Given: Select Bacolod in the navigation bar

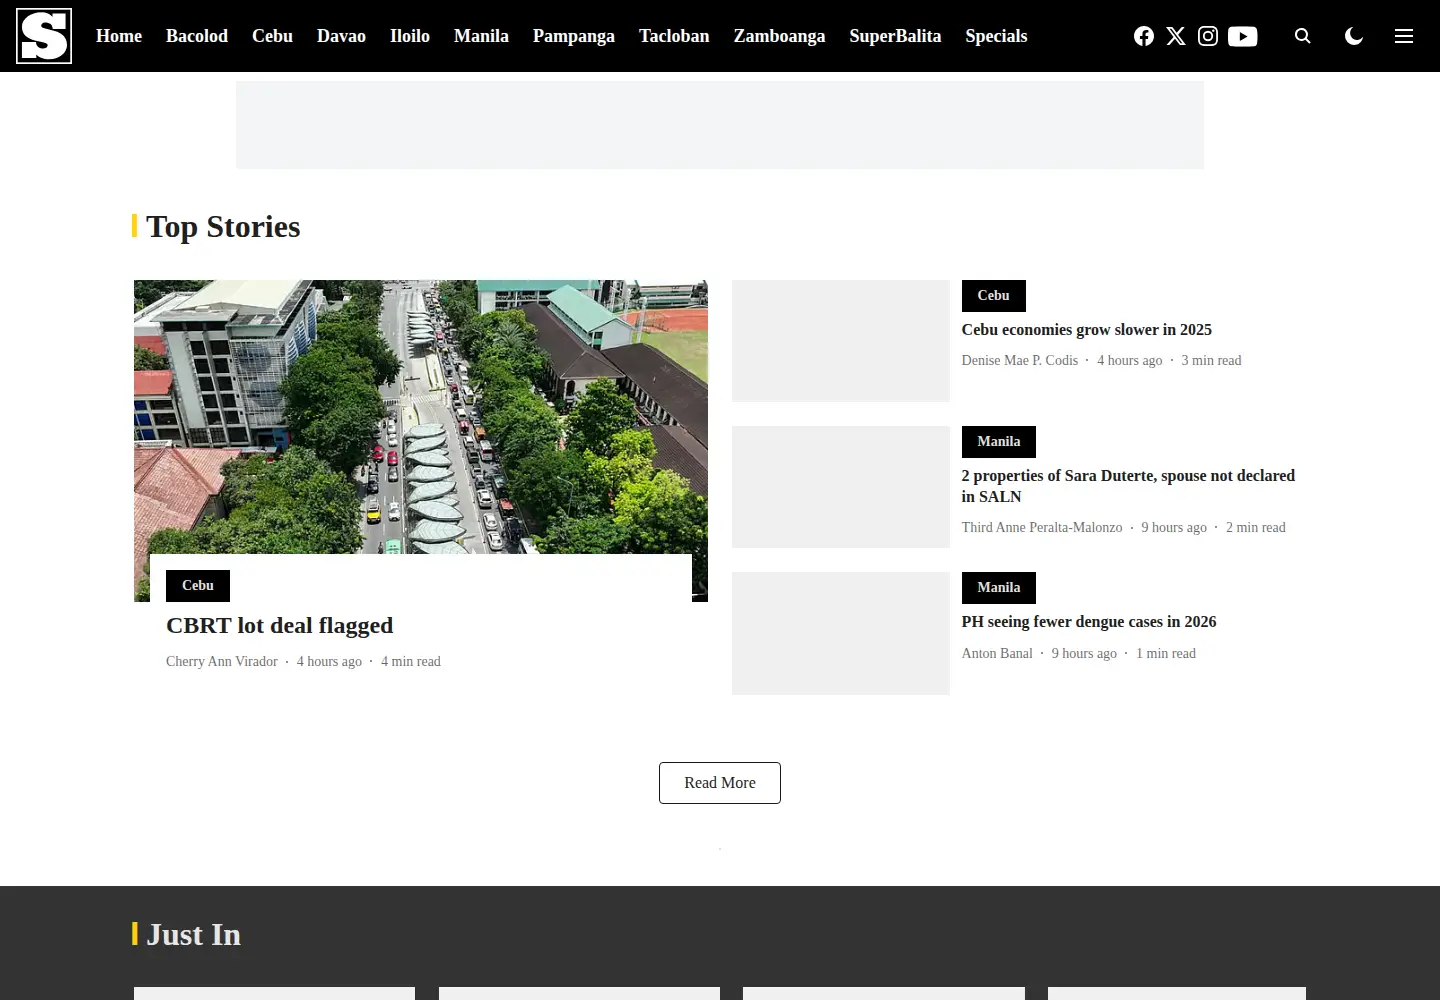Looking at the screenshot, I should pyautogui.click(x=197, y=36).
